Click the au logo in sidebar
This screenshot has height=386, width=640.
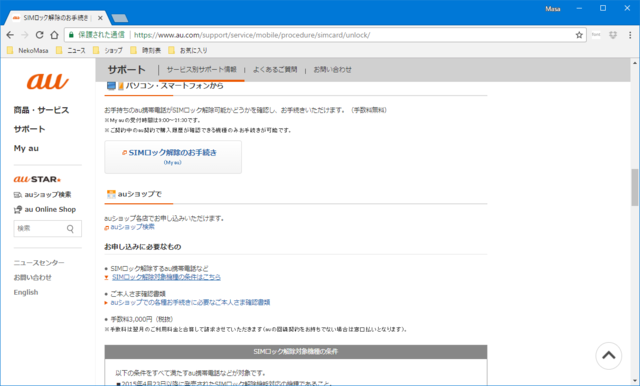tap(48, 81)
